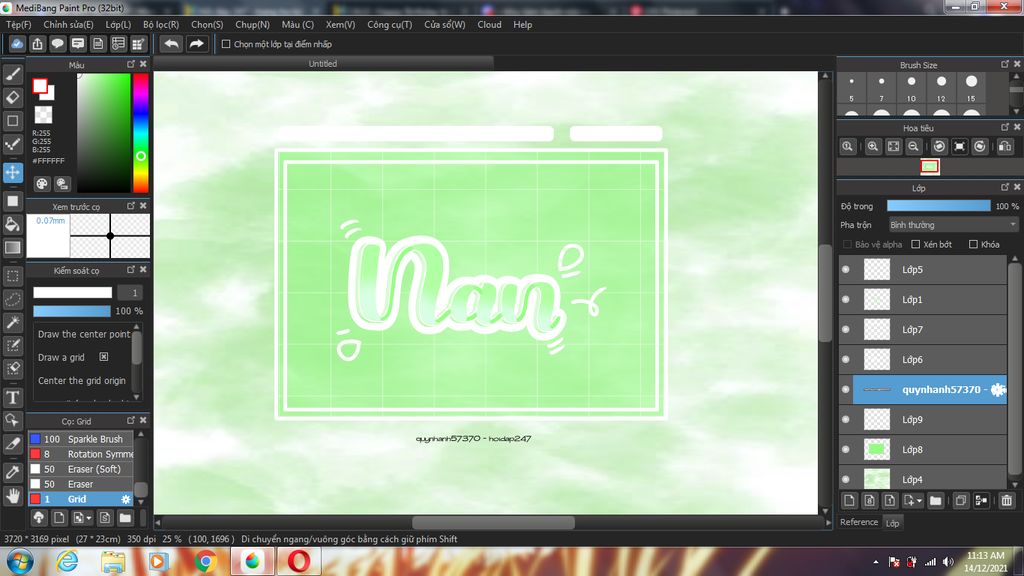Select the Move tool
Screen dimensions: 1024x576
coord(12,172)
